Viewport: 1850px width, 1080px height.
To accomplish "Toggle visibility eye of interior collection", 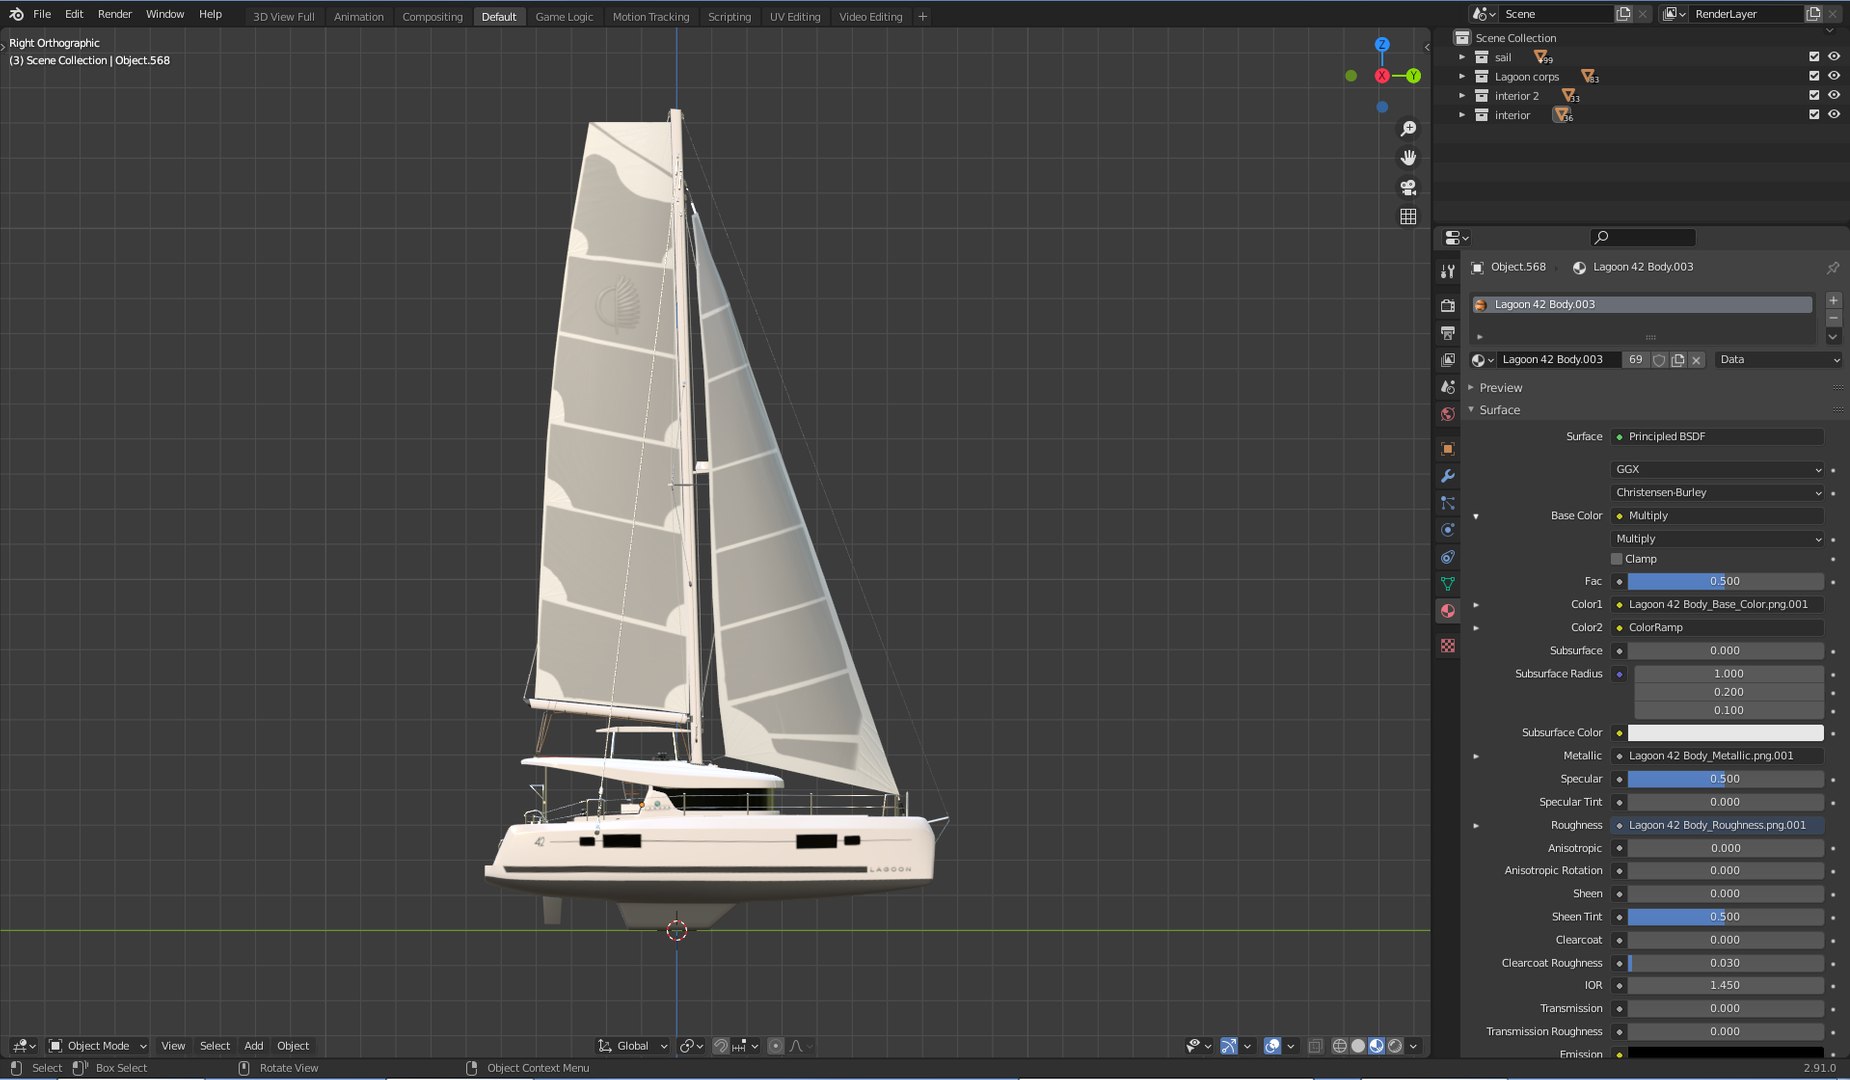I will coord(1834,114).
